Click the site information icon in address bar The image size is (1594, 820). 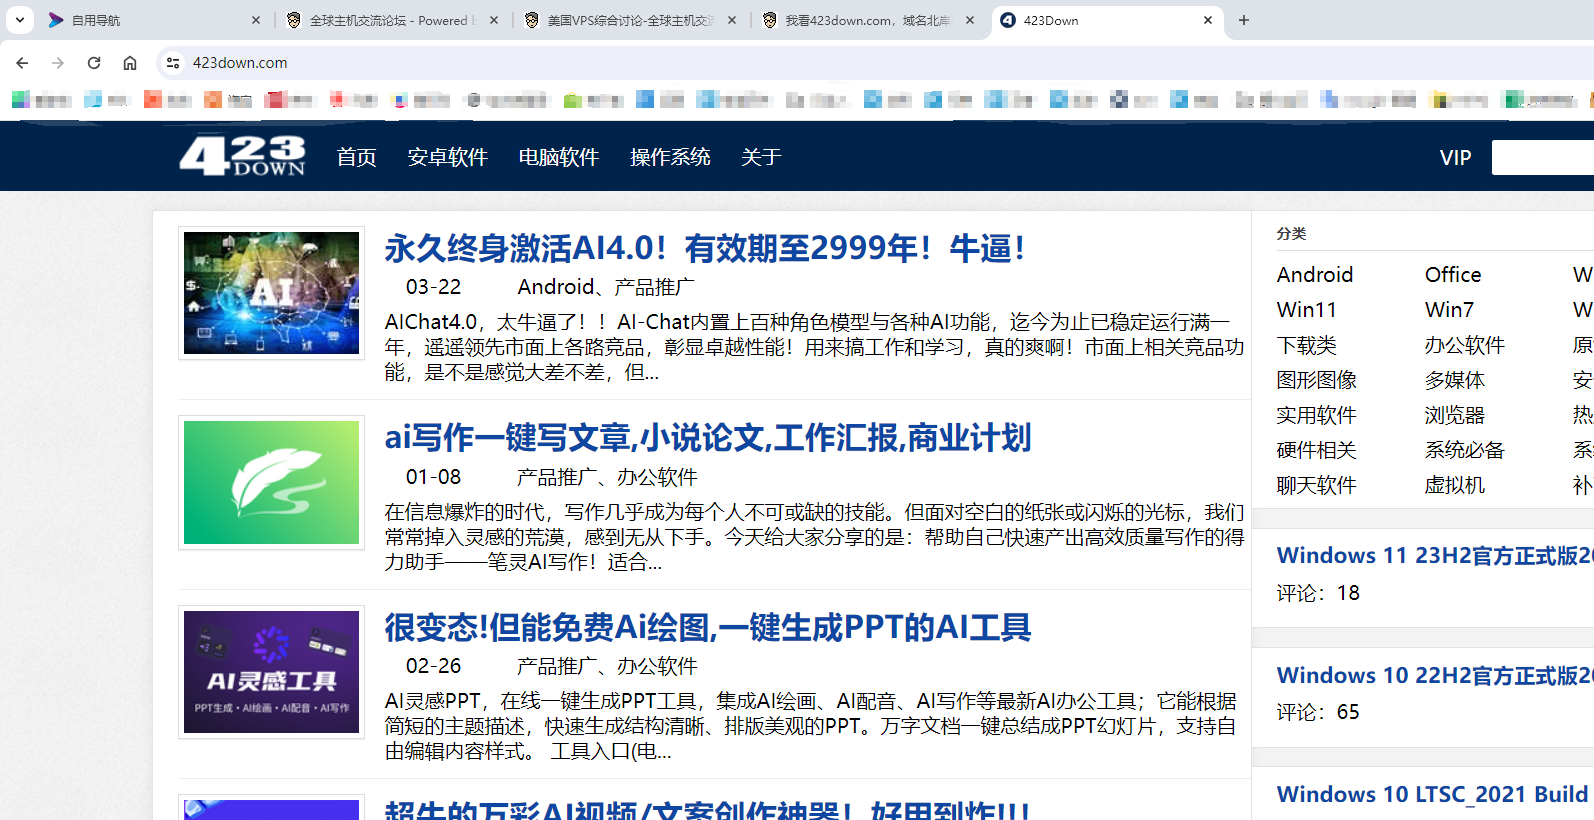click(173, 63)
